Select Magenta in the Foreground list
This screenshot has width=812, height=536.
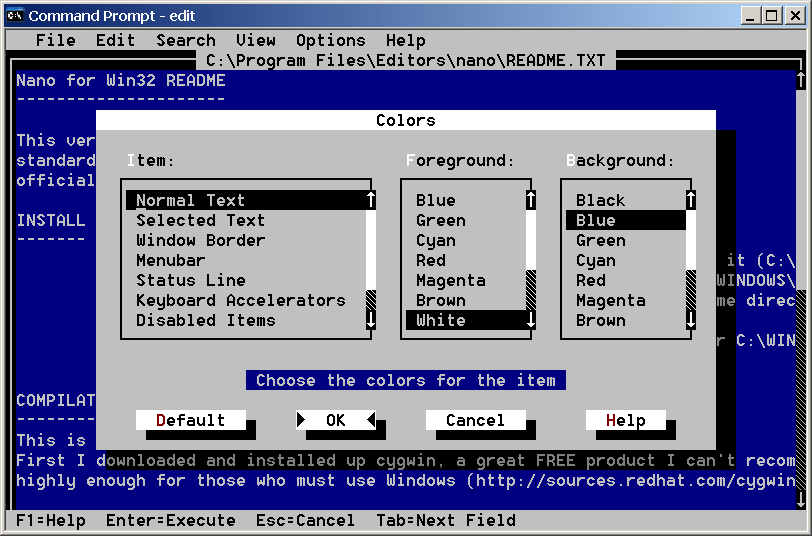coord(450,281)
